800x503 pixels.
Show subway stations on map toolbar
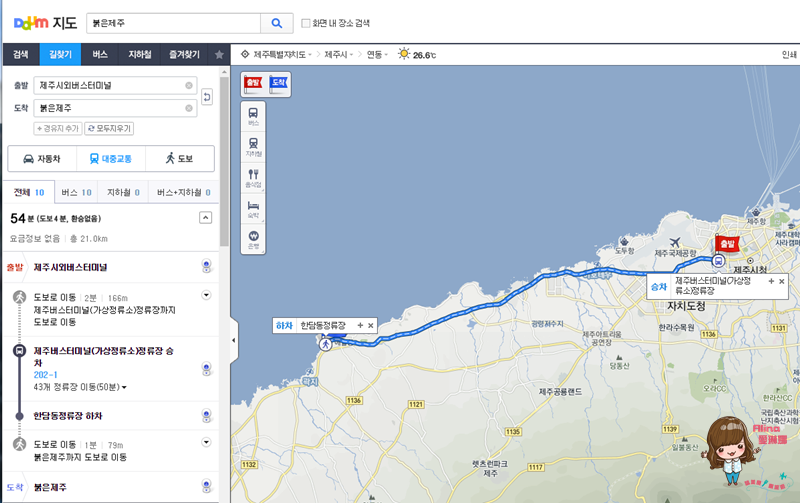tap(253, 147)
